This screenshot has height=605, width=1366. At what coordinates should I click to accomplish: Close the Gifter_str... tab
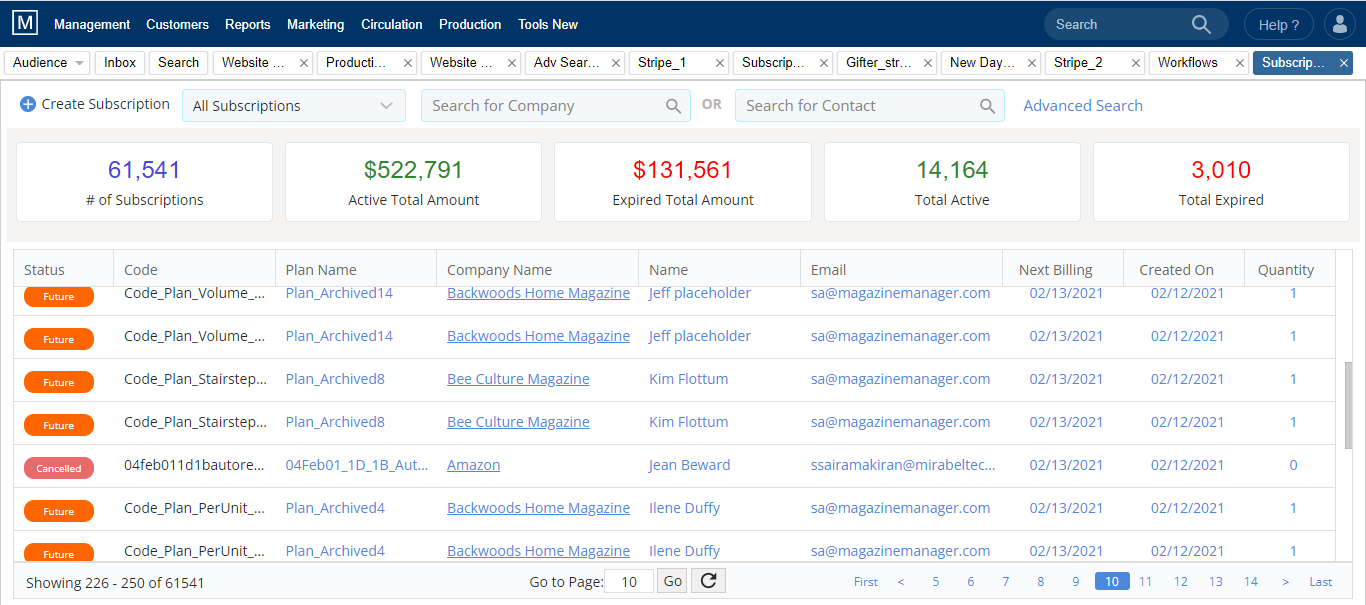[928, 63]
